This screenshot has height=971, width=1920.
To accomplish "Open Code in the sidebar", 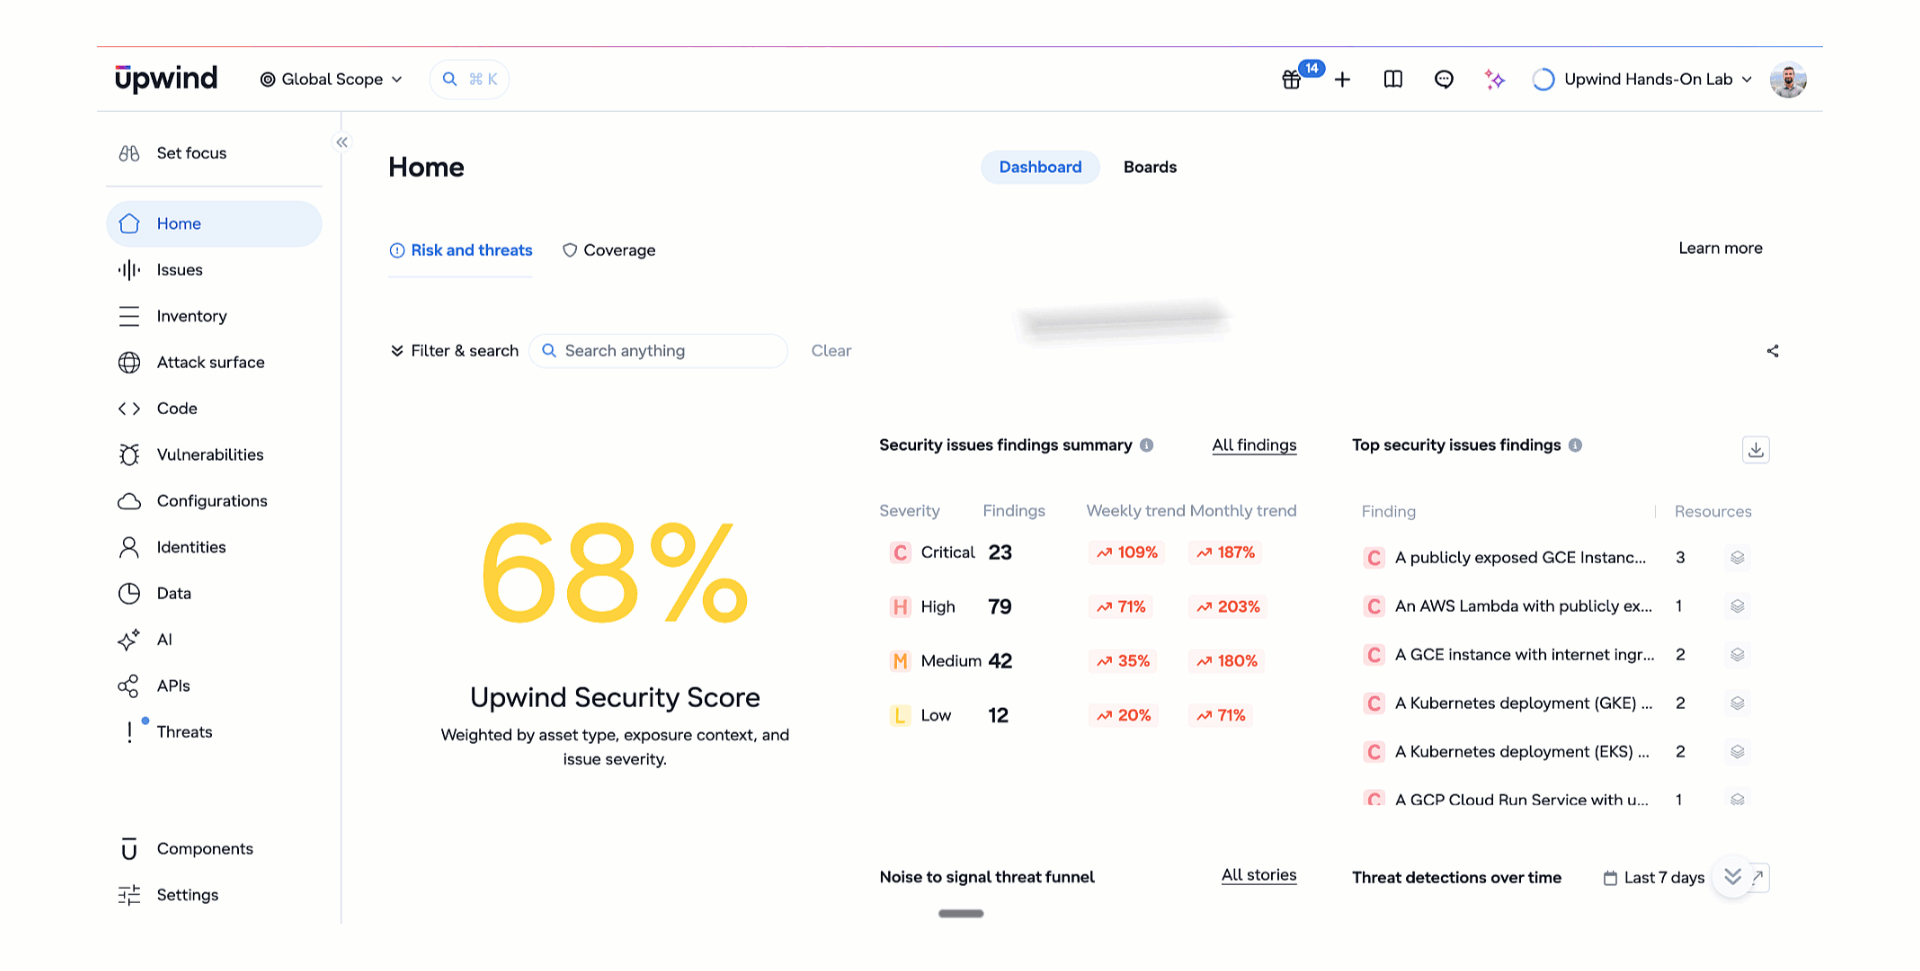I will pos(214,408).
